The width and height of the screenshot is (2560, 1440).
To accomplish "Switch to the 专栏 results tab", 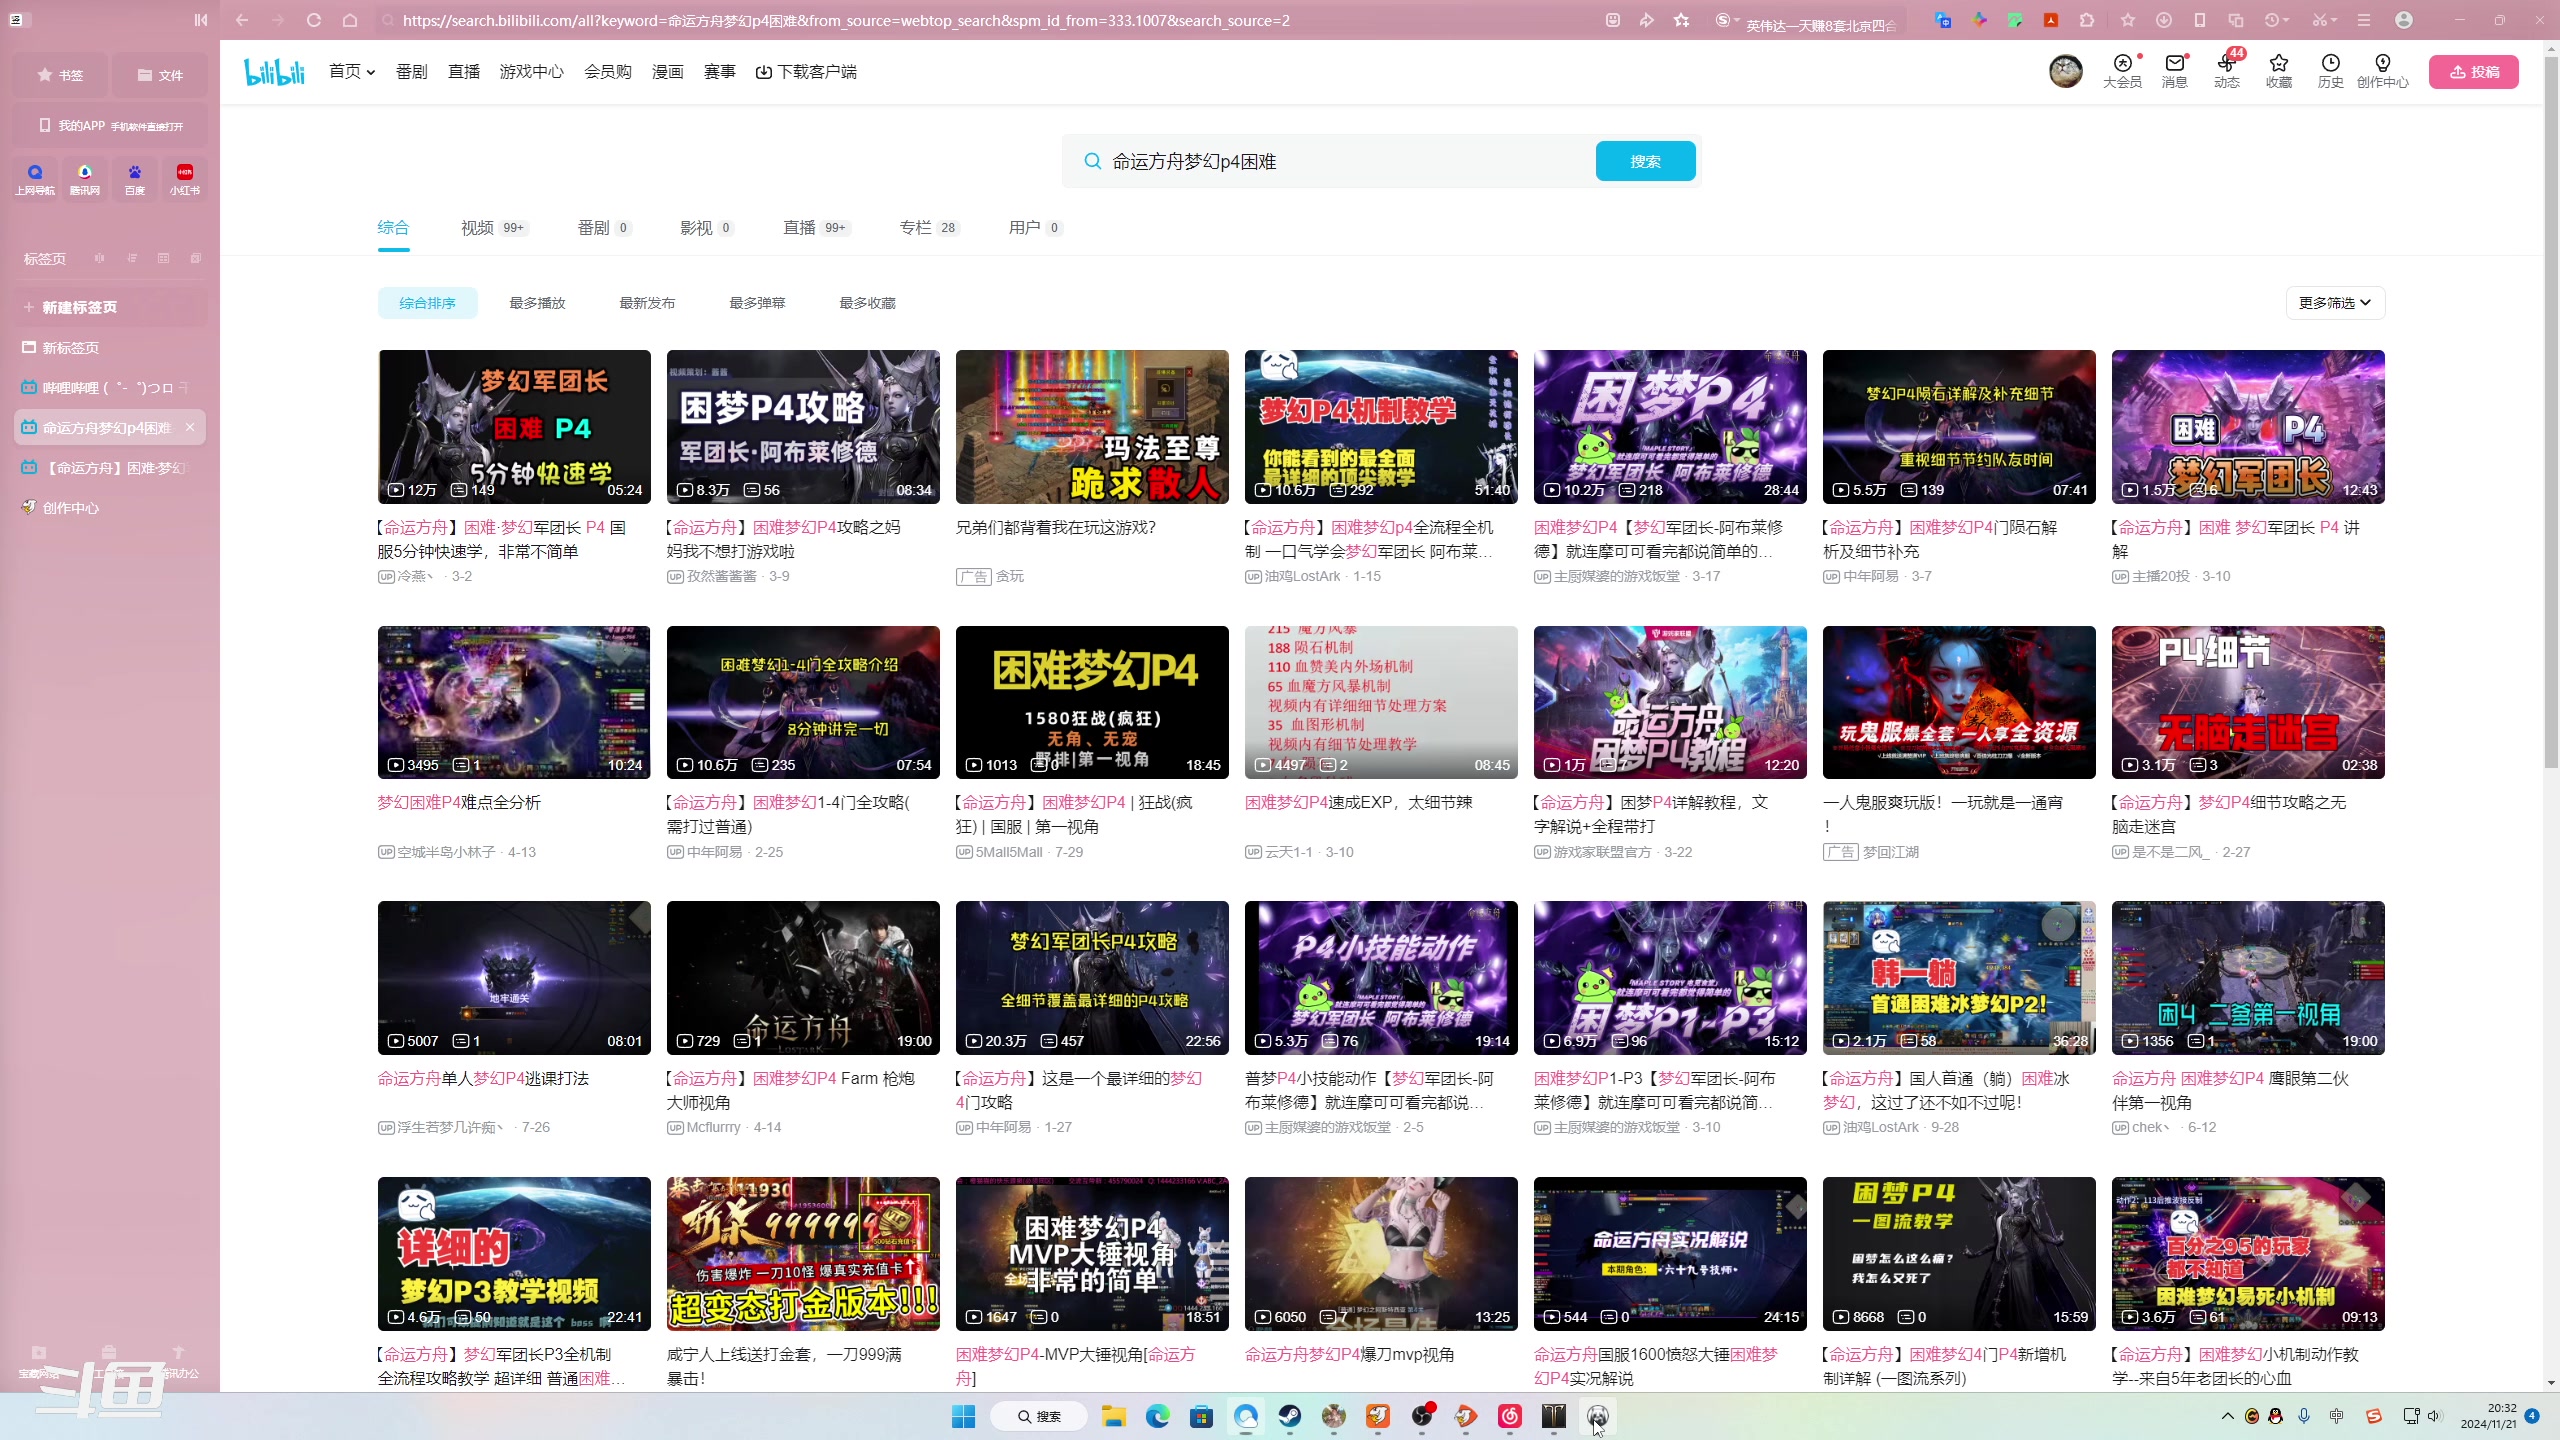I will (x=929, y=228).
